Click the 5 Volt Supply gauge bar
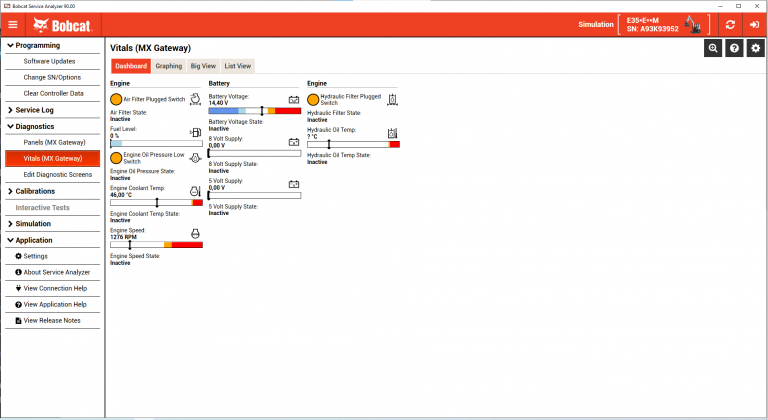768x420 pixels. [x=255, y=196]
